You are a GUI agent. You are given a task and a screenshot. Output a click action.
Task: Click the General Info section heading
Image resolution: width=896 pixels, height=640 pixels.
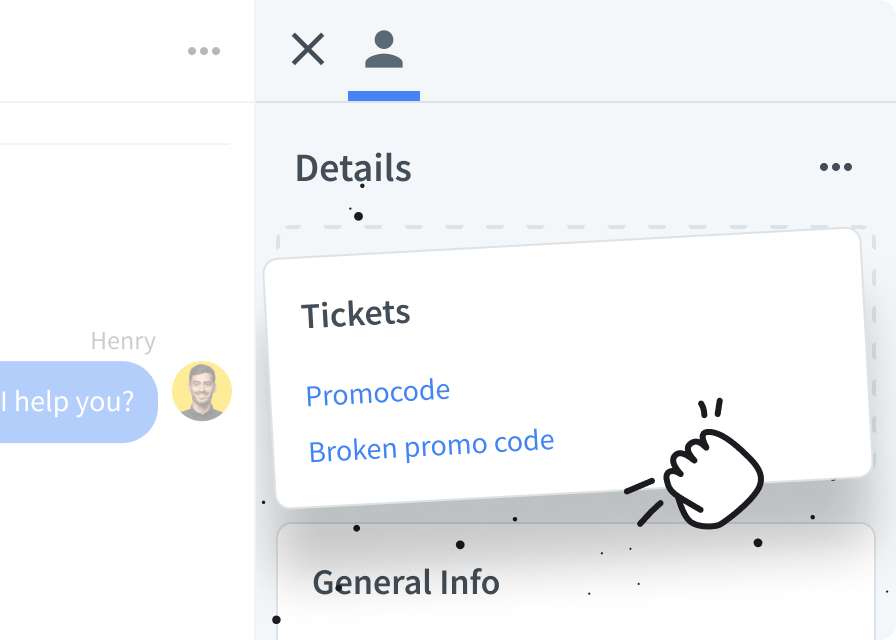(x=405, y=582)
